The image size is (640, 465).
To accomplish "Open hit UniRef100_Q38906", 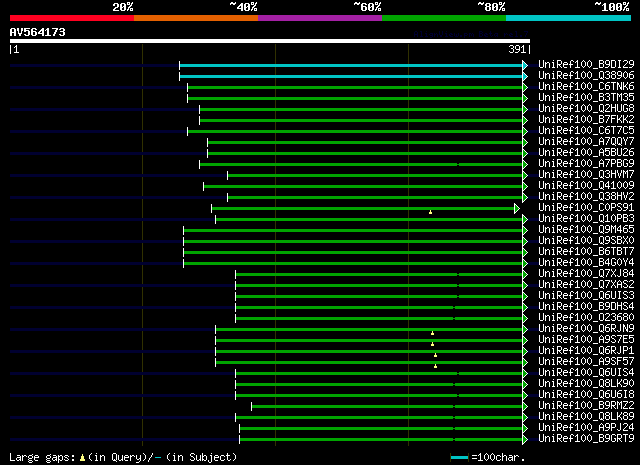I will [x=586, y=75].
